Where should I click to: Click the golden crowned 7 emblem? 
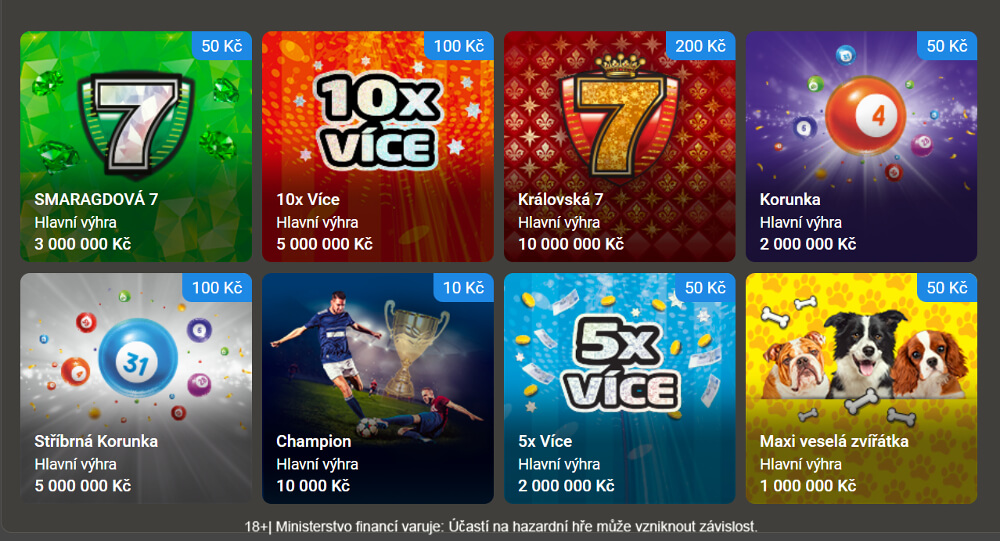(x=619, y=117)
